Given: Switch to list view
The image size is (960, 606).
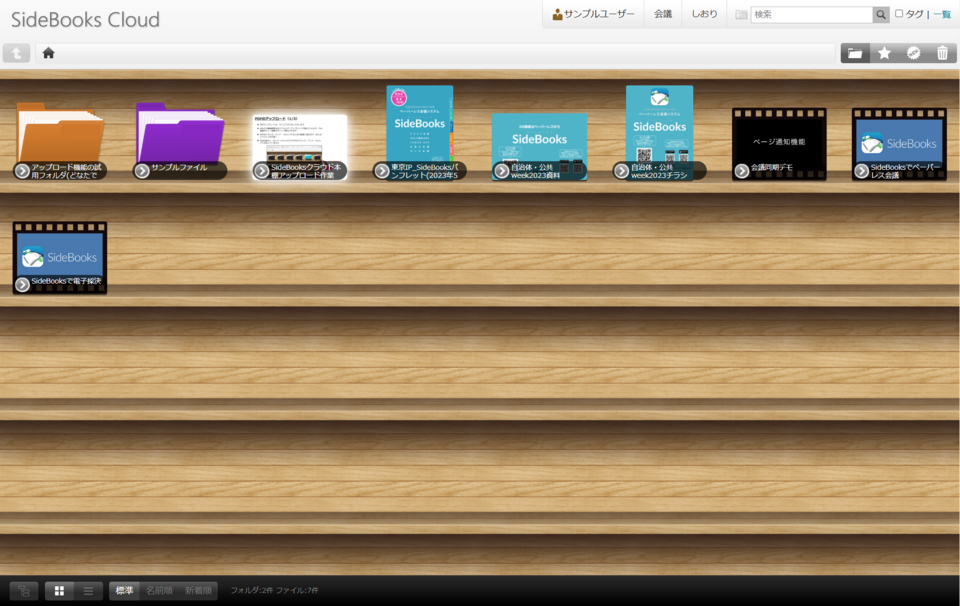Looking at the screenshot, I should [88, 591].
